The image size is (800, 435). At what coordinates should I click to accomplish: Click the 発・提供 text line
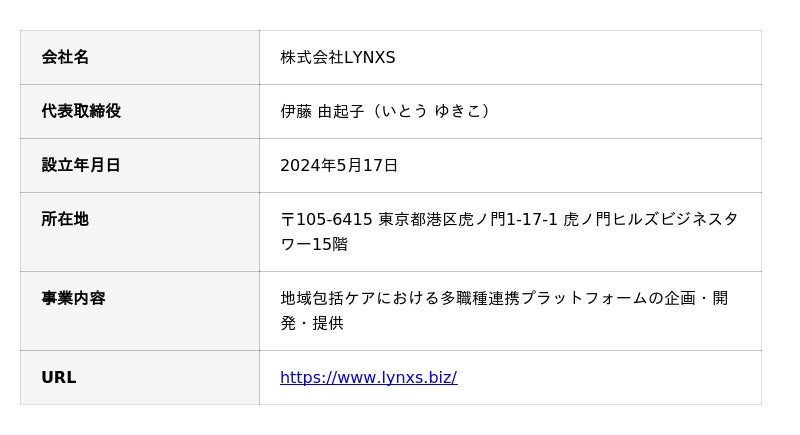[312, 323]
